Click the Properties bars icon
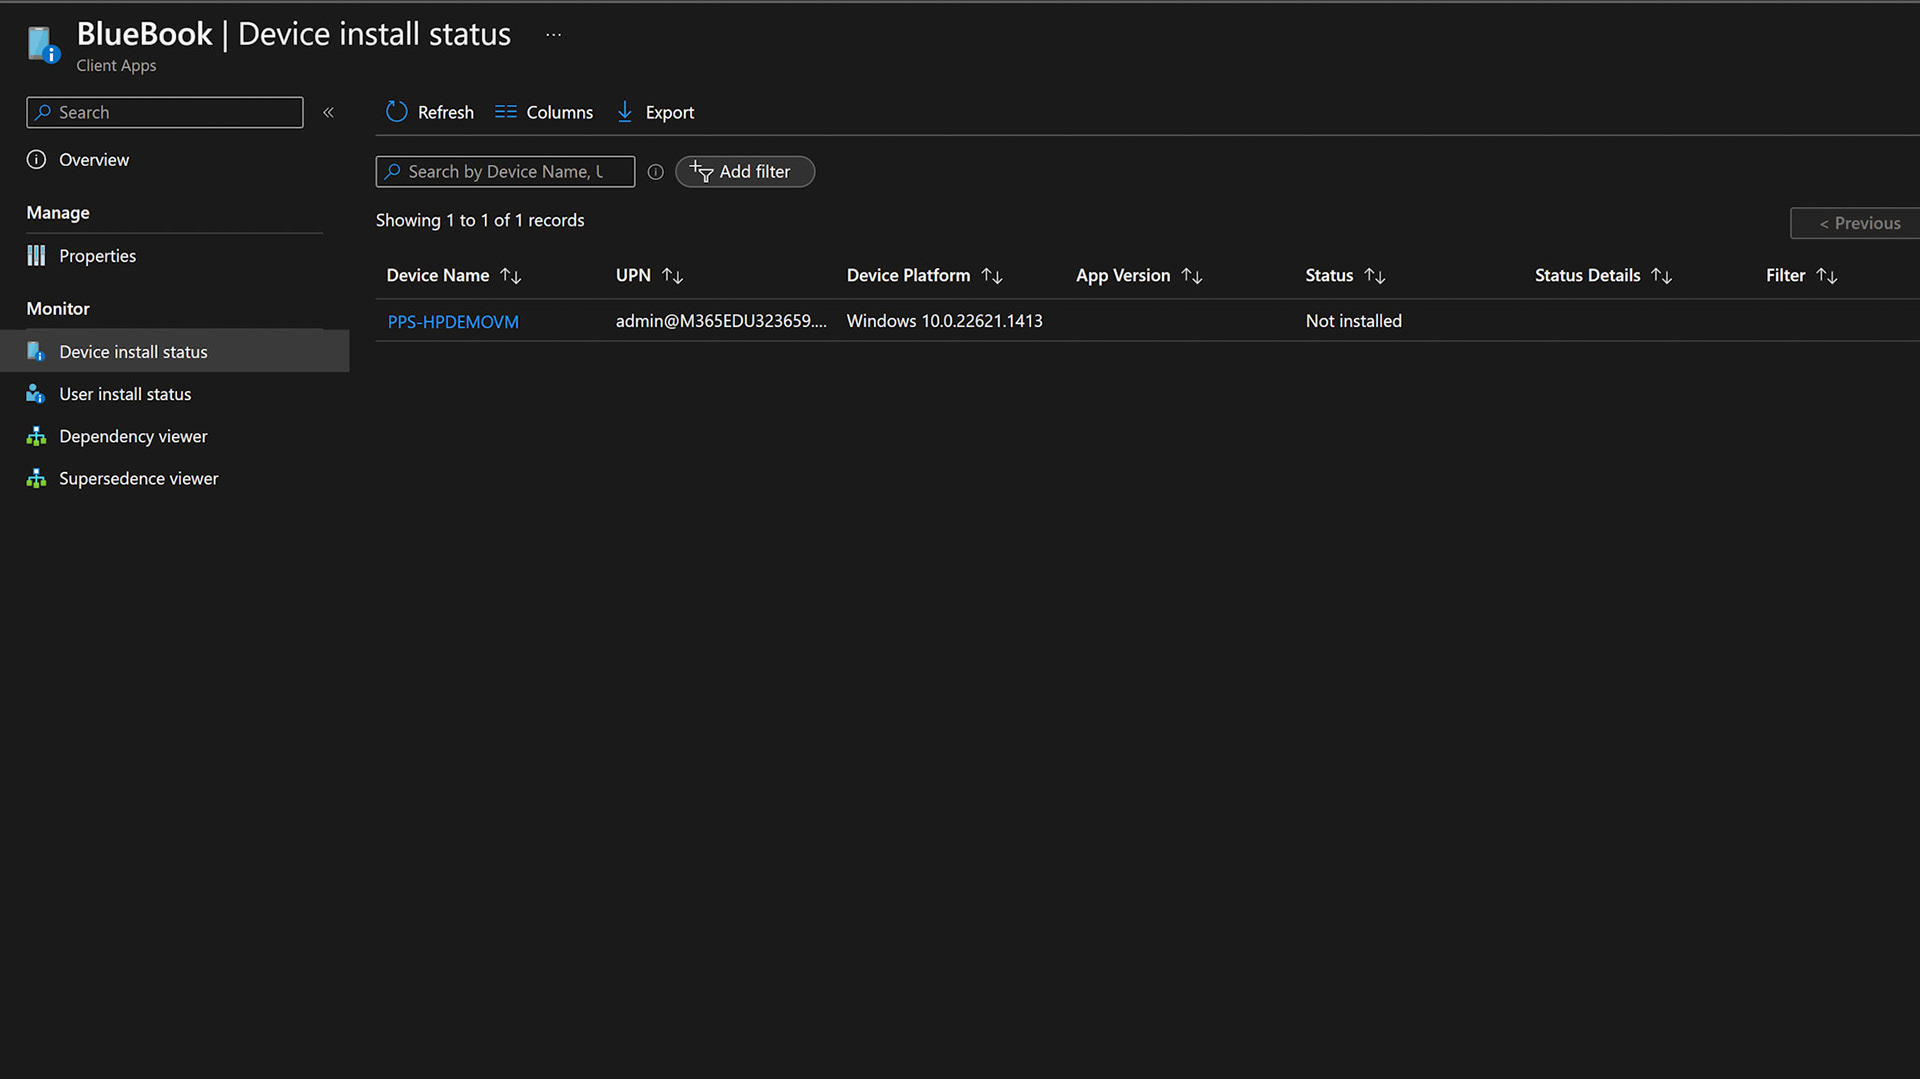The image size is (1920, 1079). 37,256
